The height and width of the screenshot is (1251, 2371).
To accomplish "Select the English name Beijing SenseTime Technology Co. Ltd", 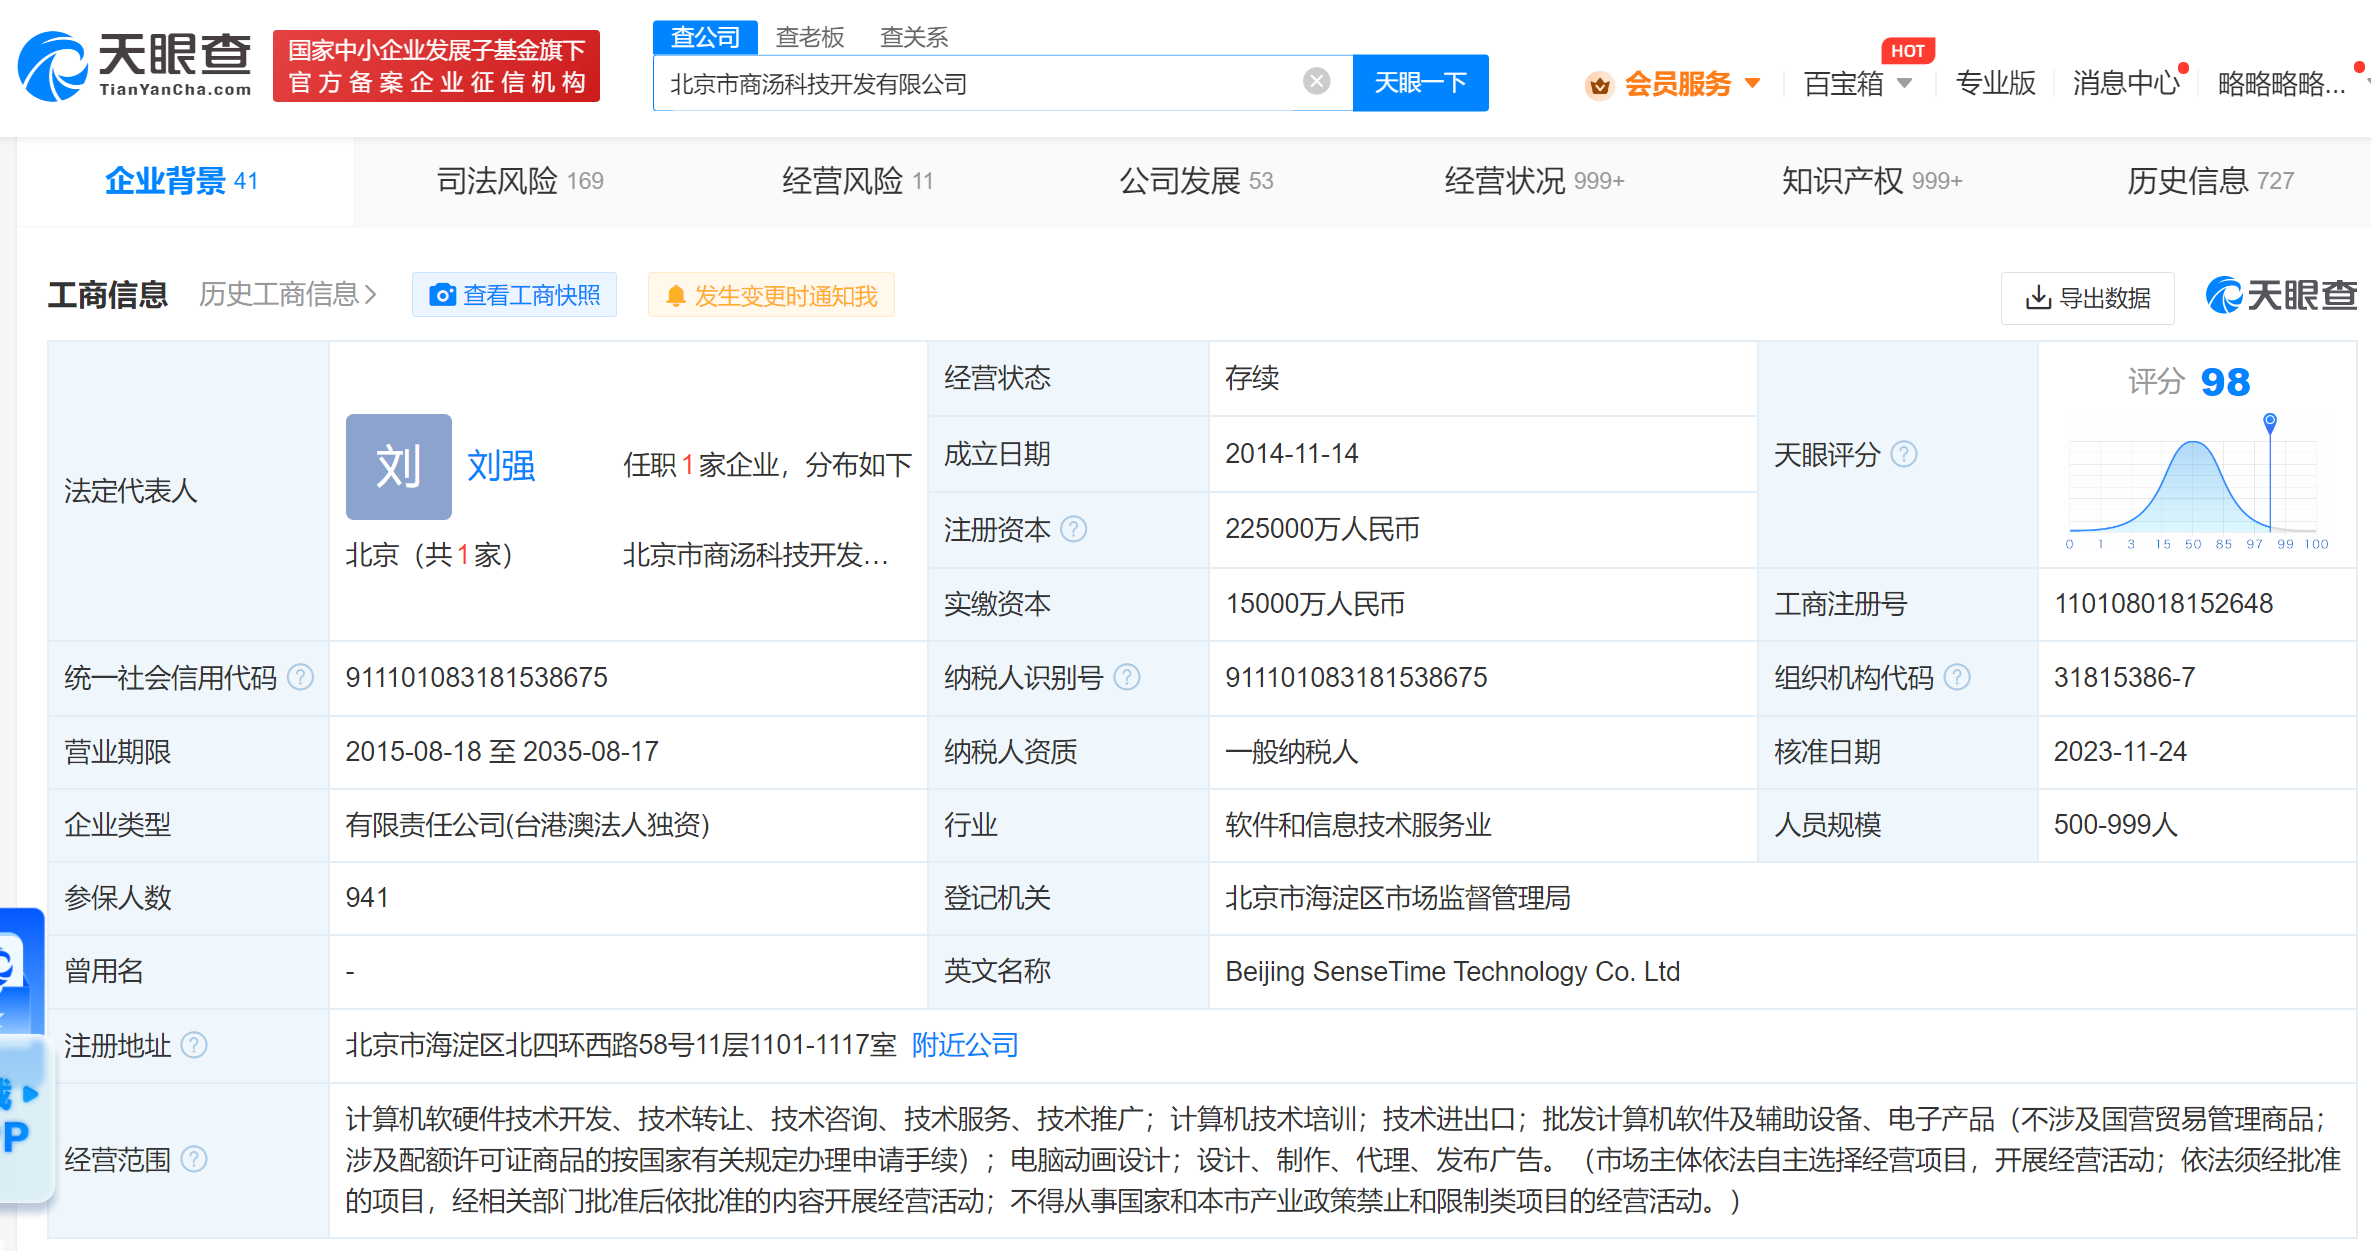I will pos(1452,972).
